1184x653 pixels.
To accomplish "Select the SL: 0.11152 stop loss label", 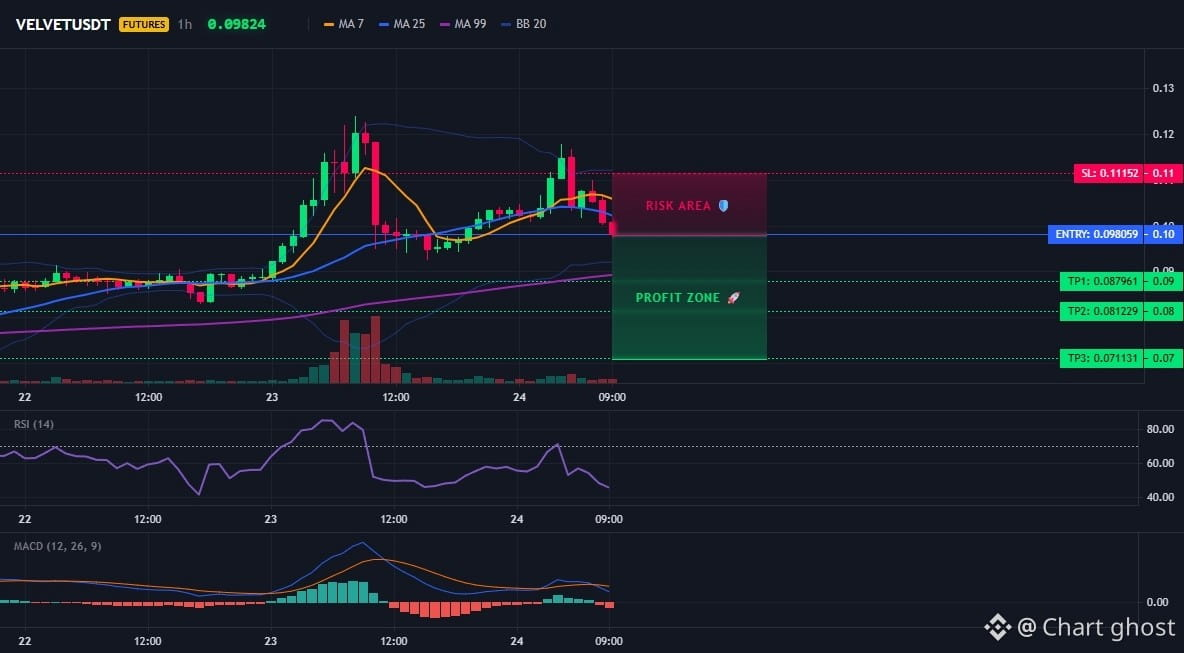I will (1107, 174).
